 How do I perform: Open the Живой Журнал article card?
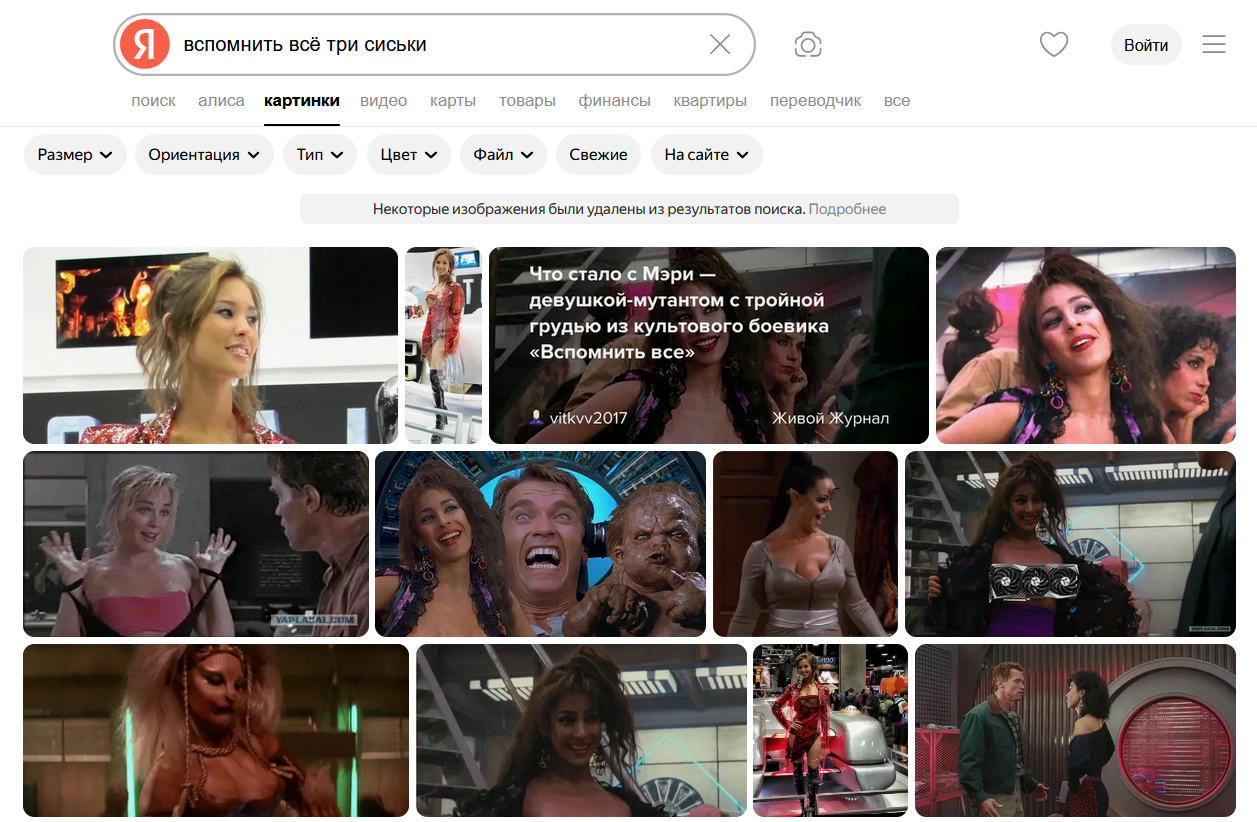point(709,345)
